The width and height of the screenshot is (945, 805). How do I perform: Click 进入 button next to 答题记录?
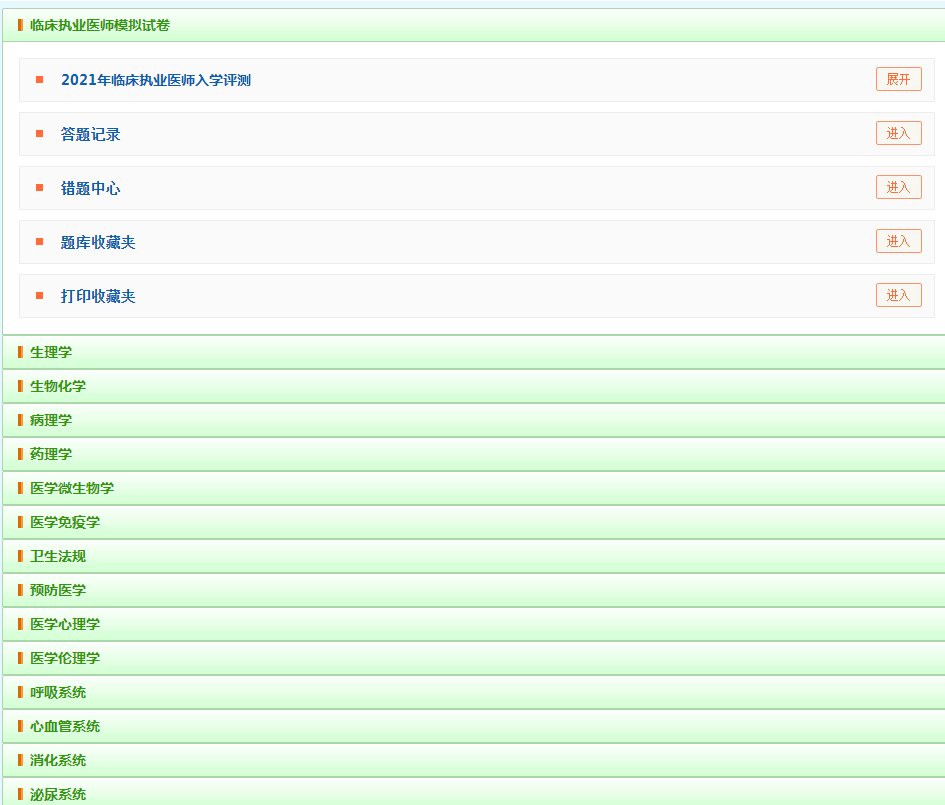click(x=898, y=134)
